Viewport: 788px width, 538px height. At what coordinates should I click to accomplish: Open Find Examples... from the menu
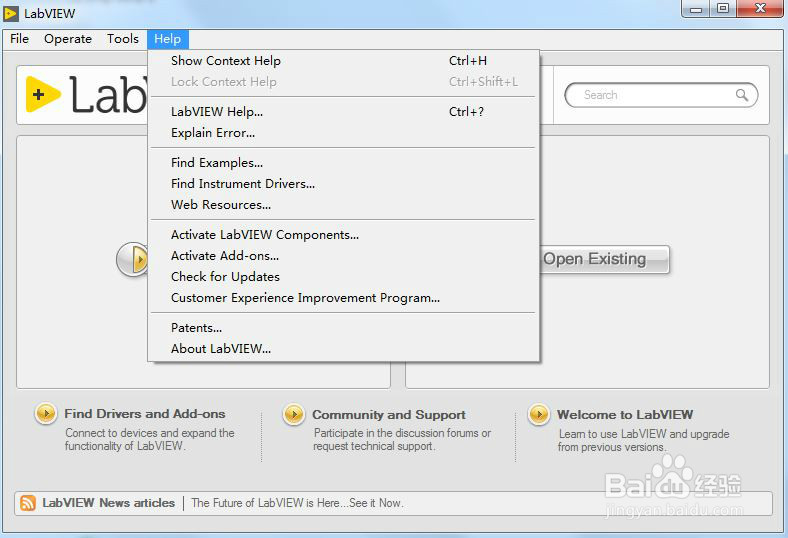tap(344, 163)
